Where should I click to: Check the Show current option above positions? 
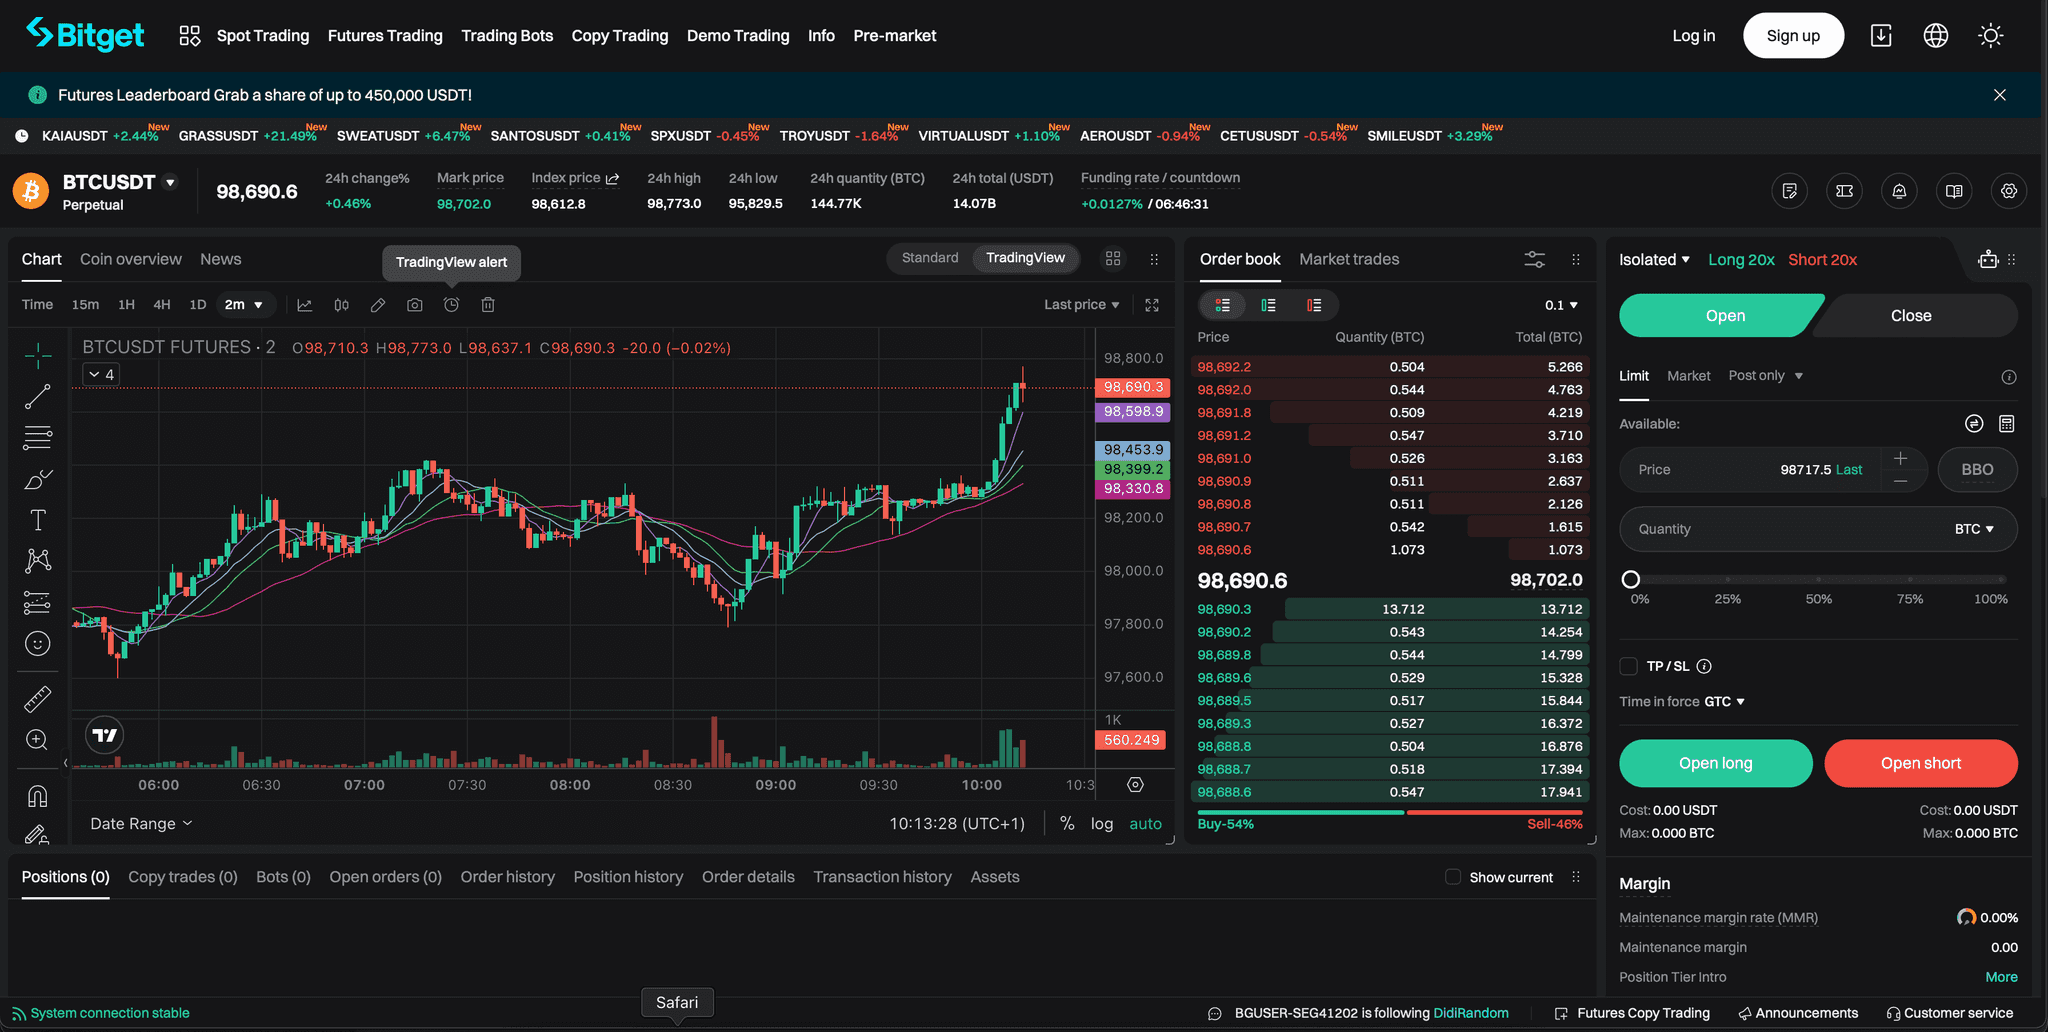(1452, 876)
